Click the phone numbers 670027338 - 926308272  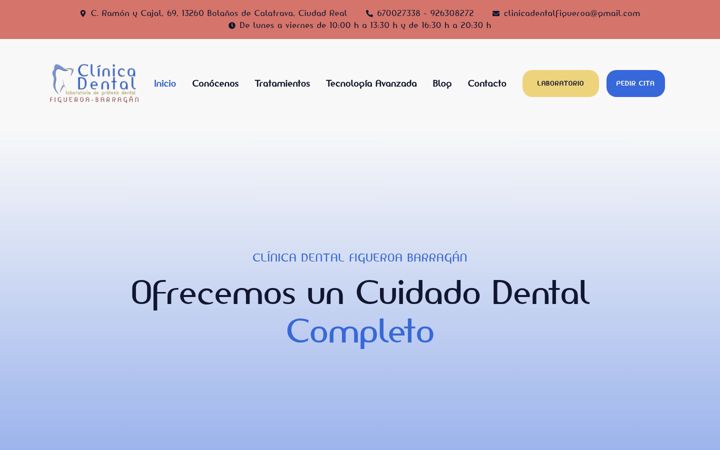tap(425, 13)
